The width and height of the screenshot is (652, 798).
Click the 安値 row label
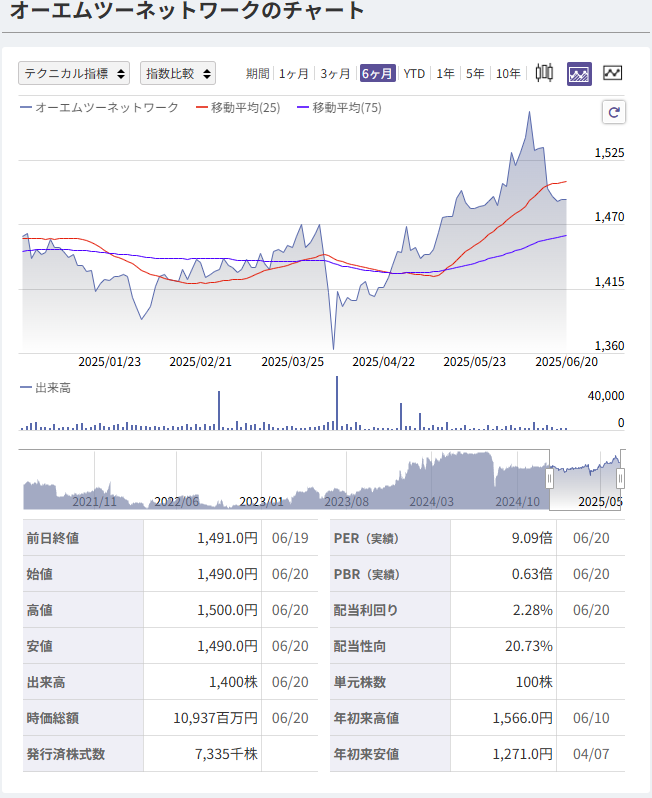coord(40,646)
